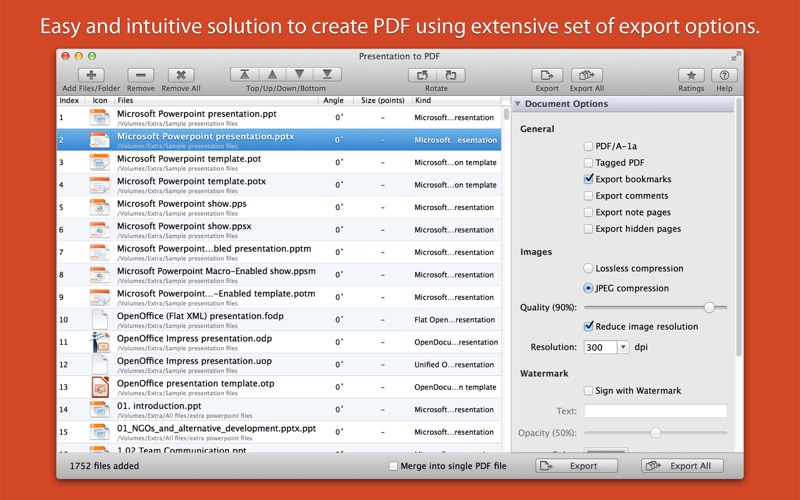Select 01_NGOs_and_alternative_development.pptx.ppt file
This screenshot has width=800, height=500.
279,432
